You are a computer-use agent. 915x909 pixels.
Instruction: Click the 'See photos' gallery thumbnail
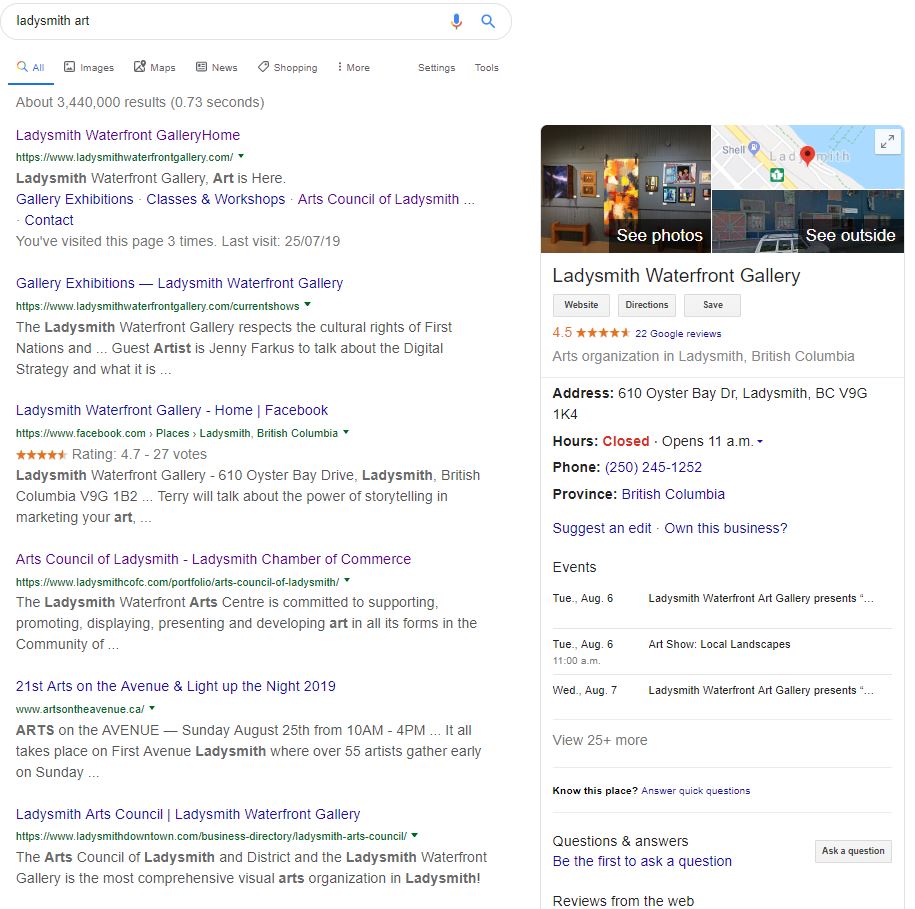coord(626,189)
